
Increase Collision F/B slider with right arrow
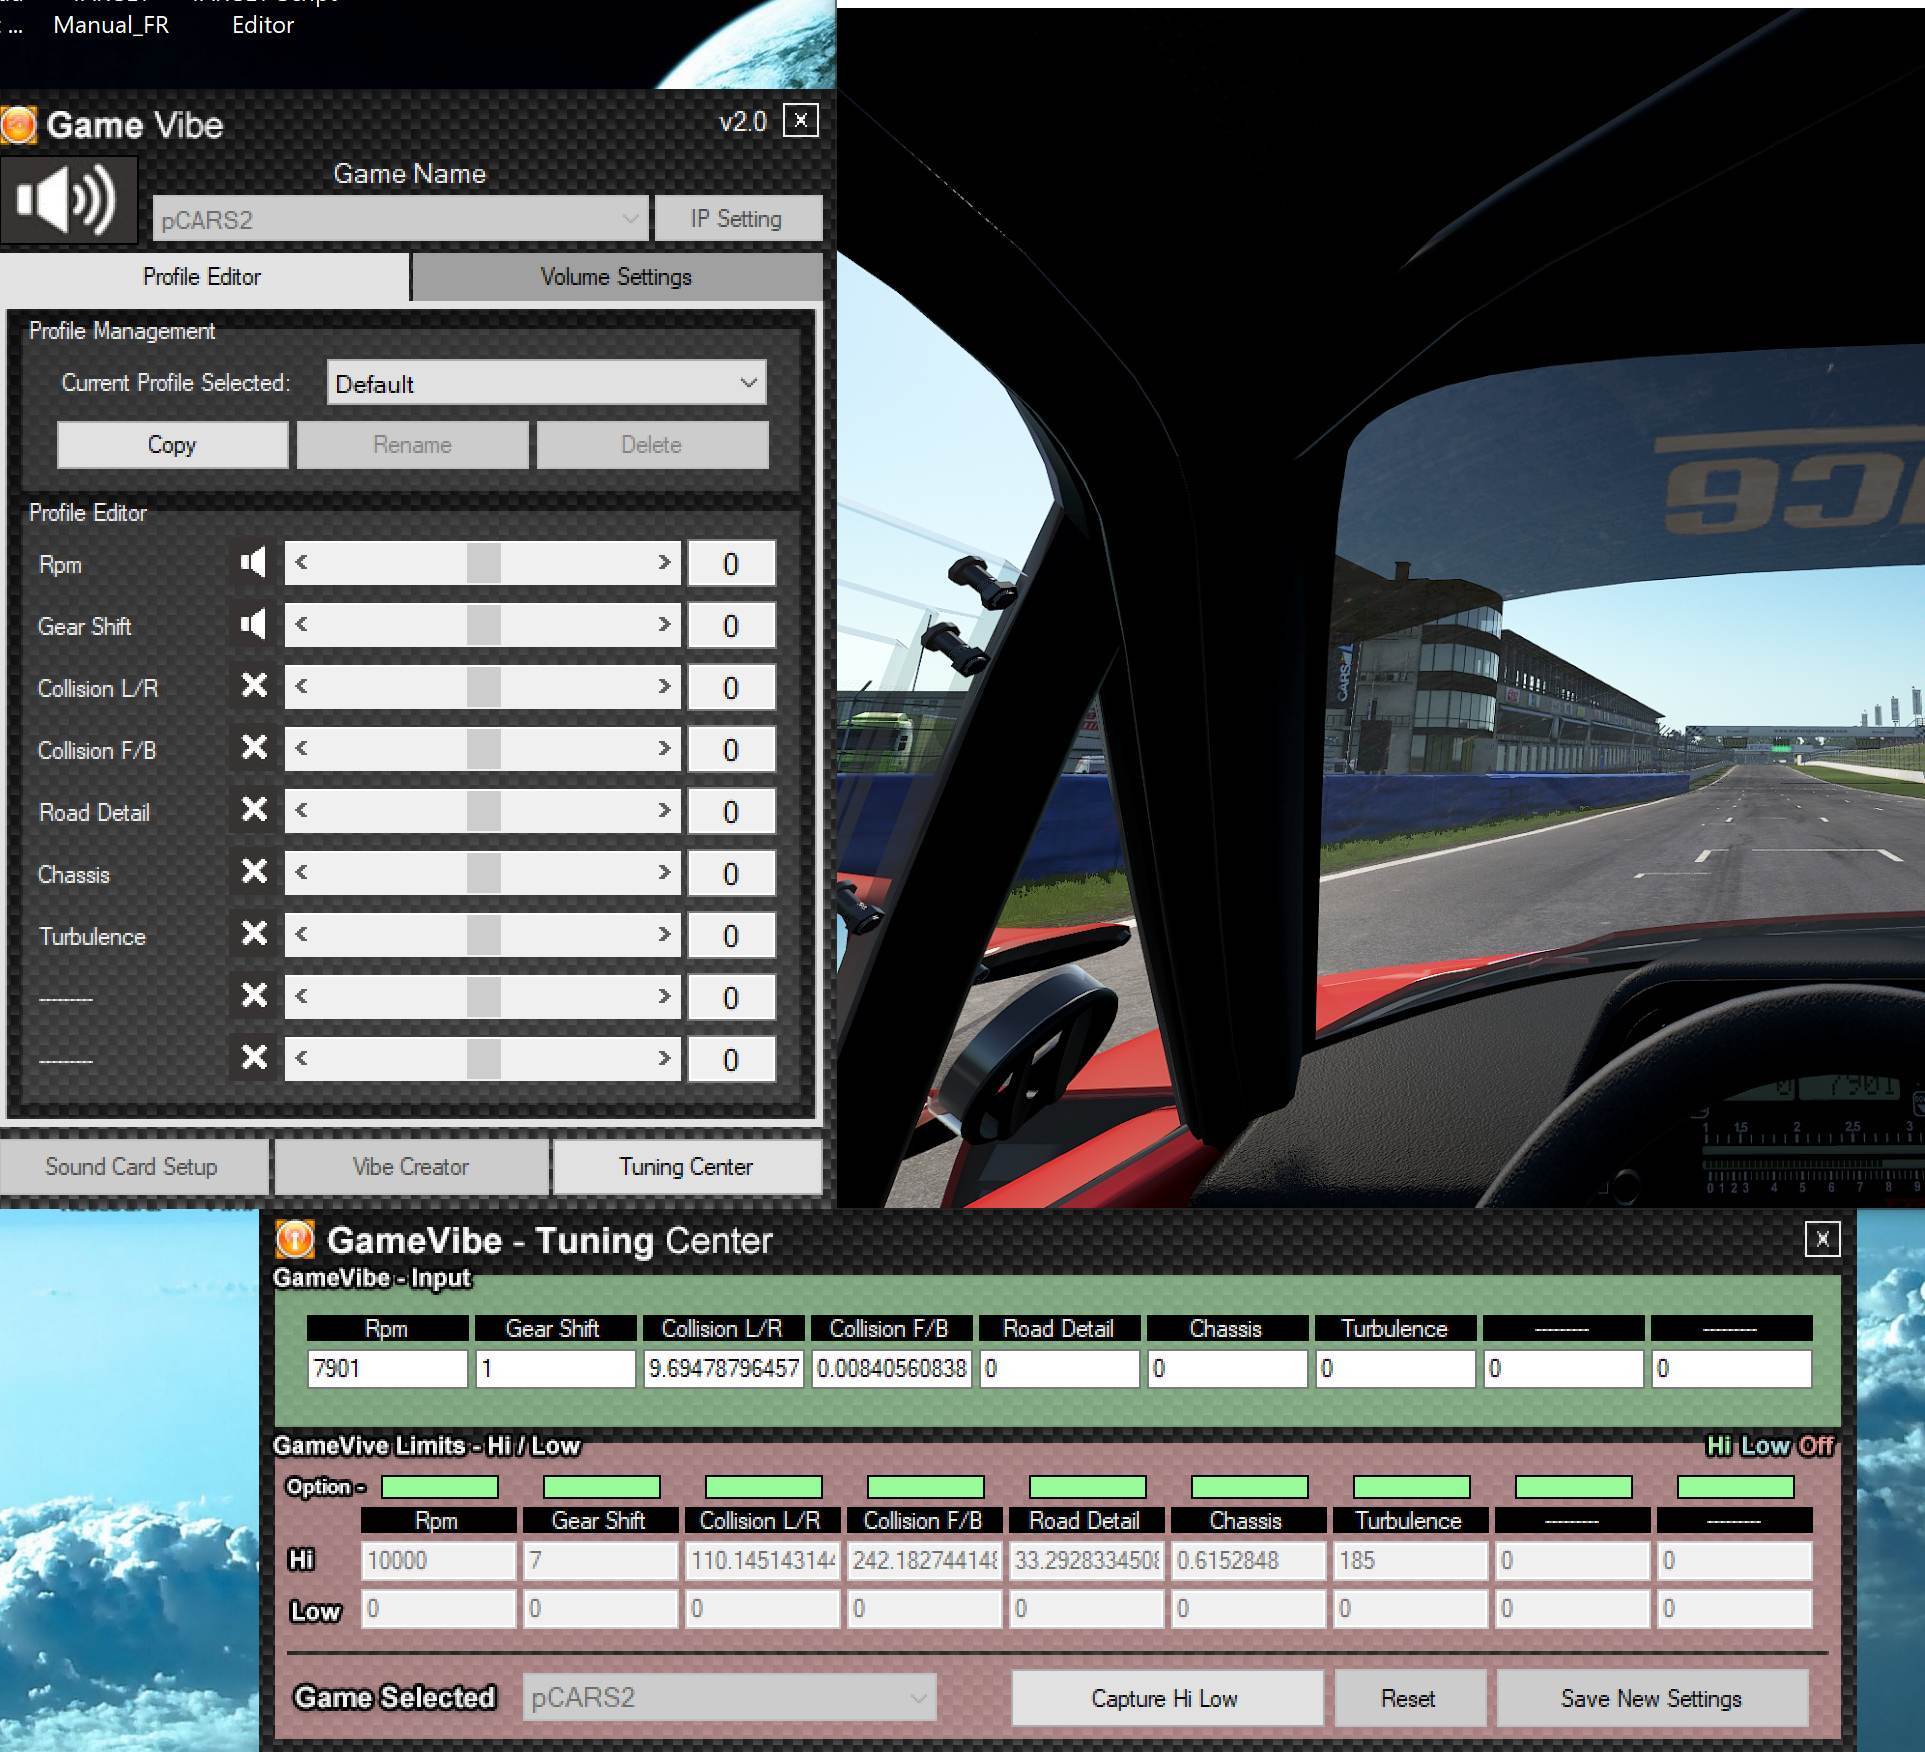[x=664, y=749]
